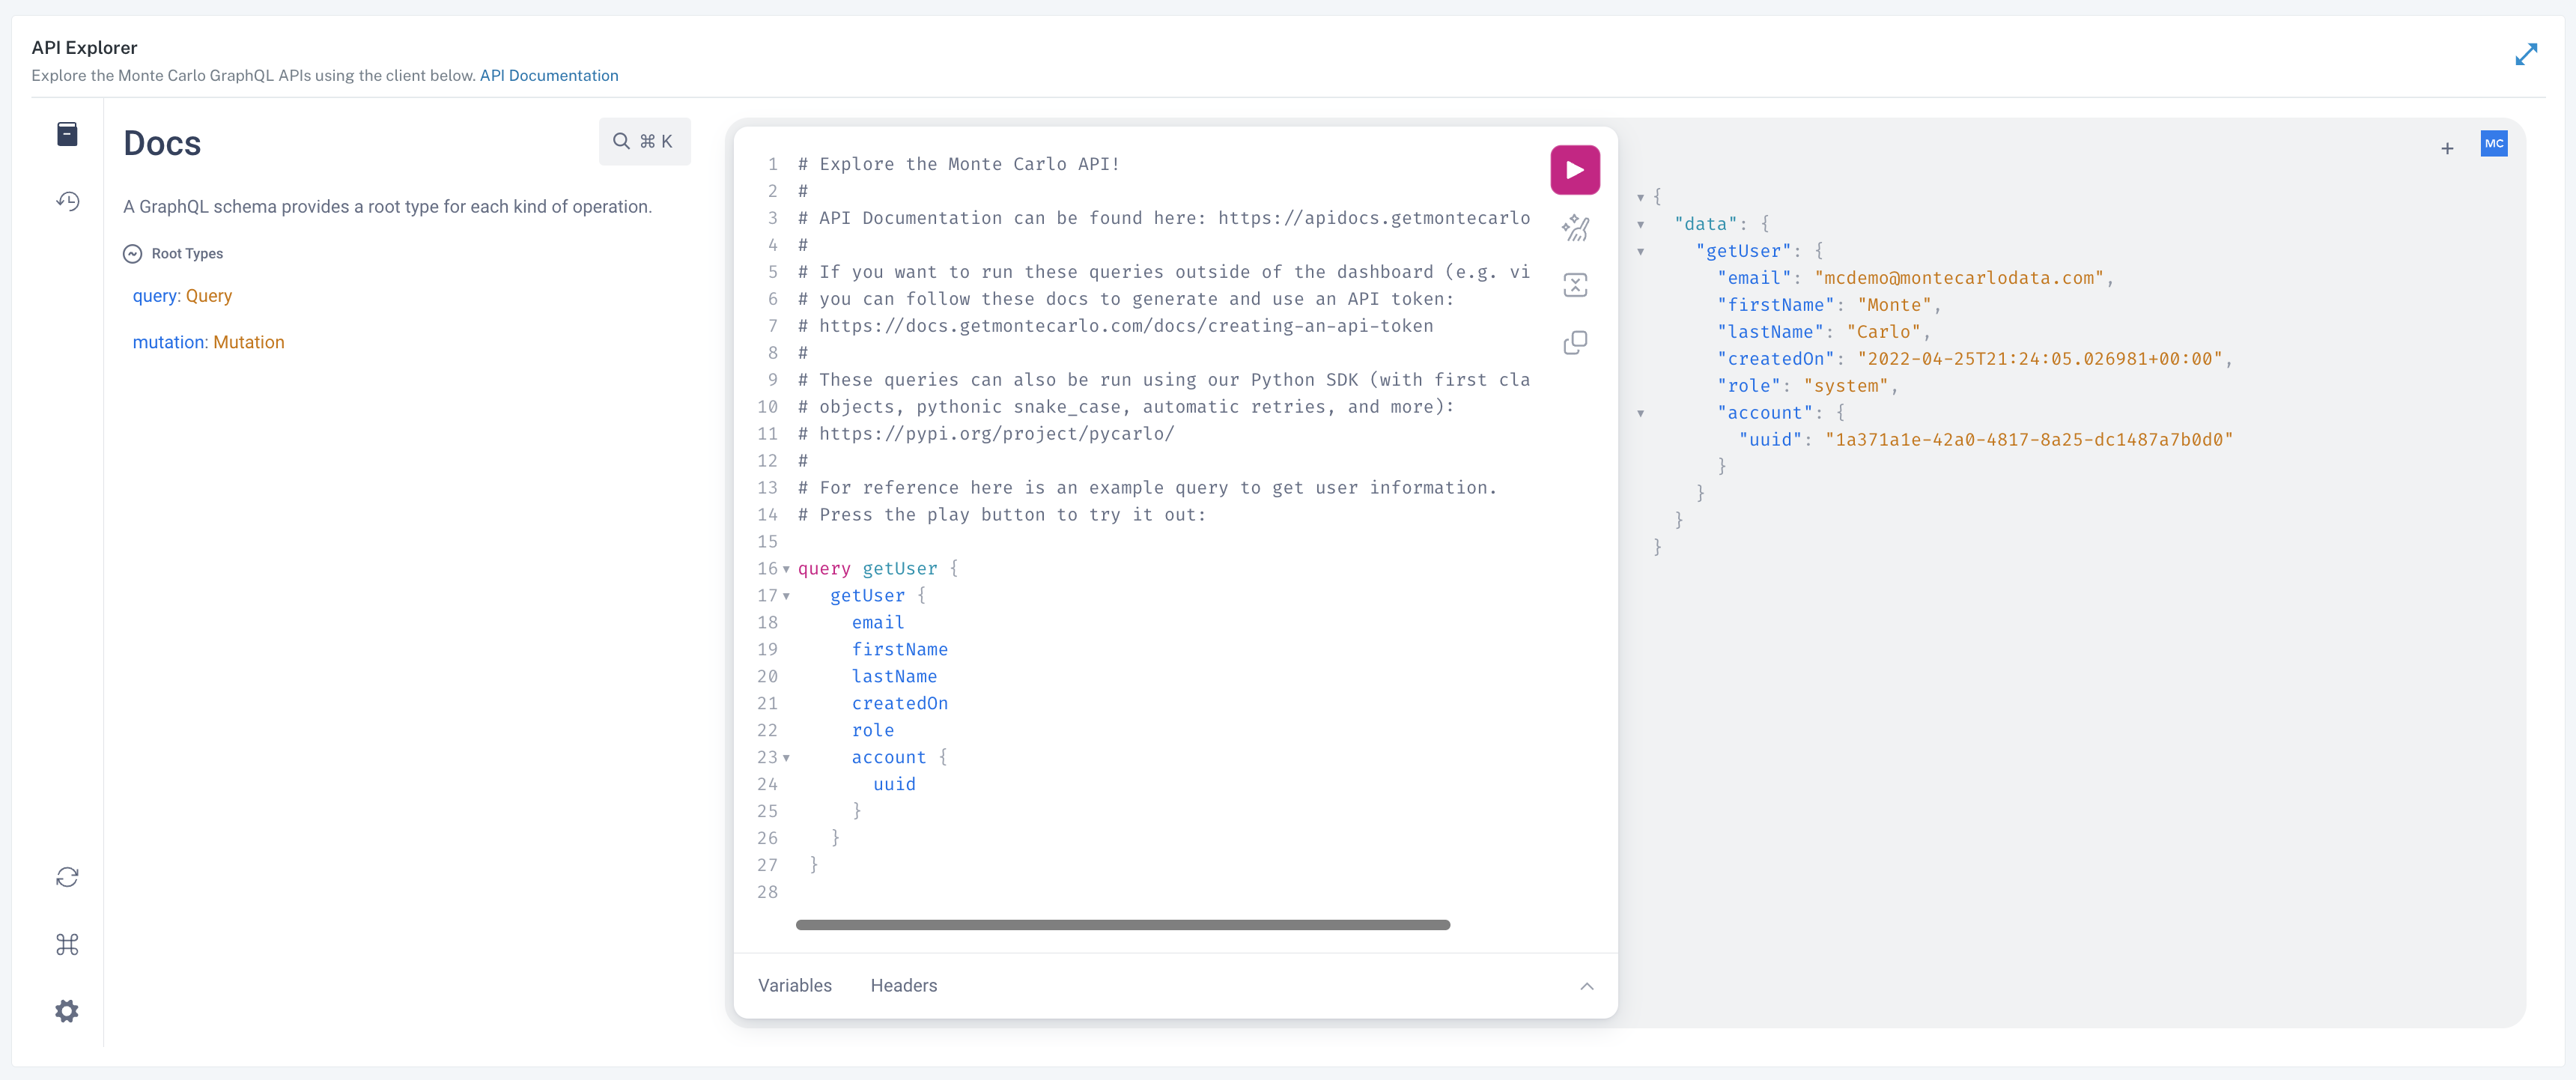
Task: Open the API Documentation link
Action: pyautogui.click(x=549, y=75)
